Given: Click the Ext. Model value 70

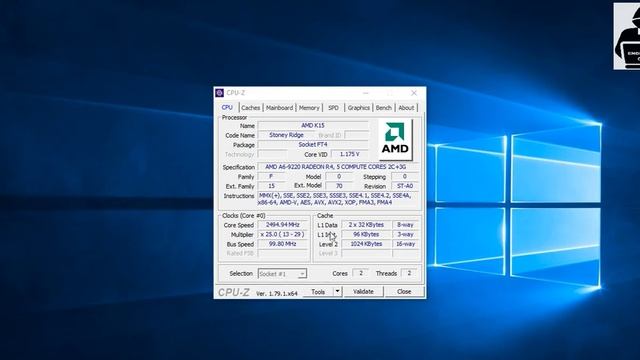Looking at the screenshot, I should tap(339, 186).
